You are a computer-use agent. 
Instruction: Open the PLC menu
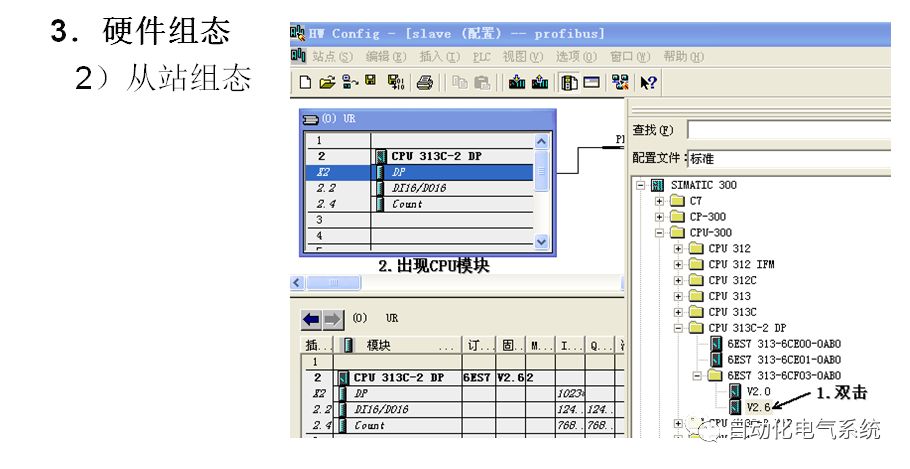coord(482,56)
